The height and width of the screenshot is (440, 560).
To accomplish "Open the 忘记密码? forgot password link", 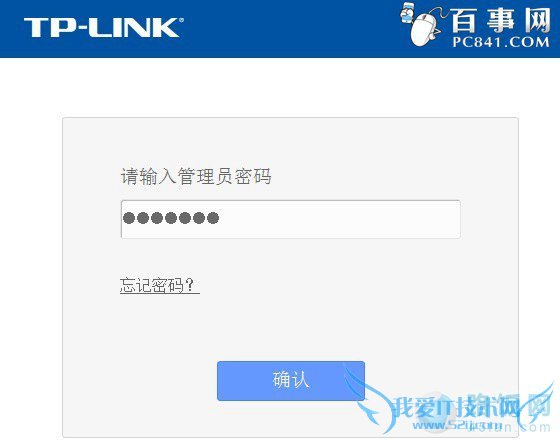I will (x=160, y=285).
